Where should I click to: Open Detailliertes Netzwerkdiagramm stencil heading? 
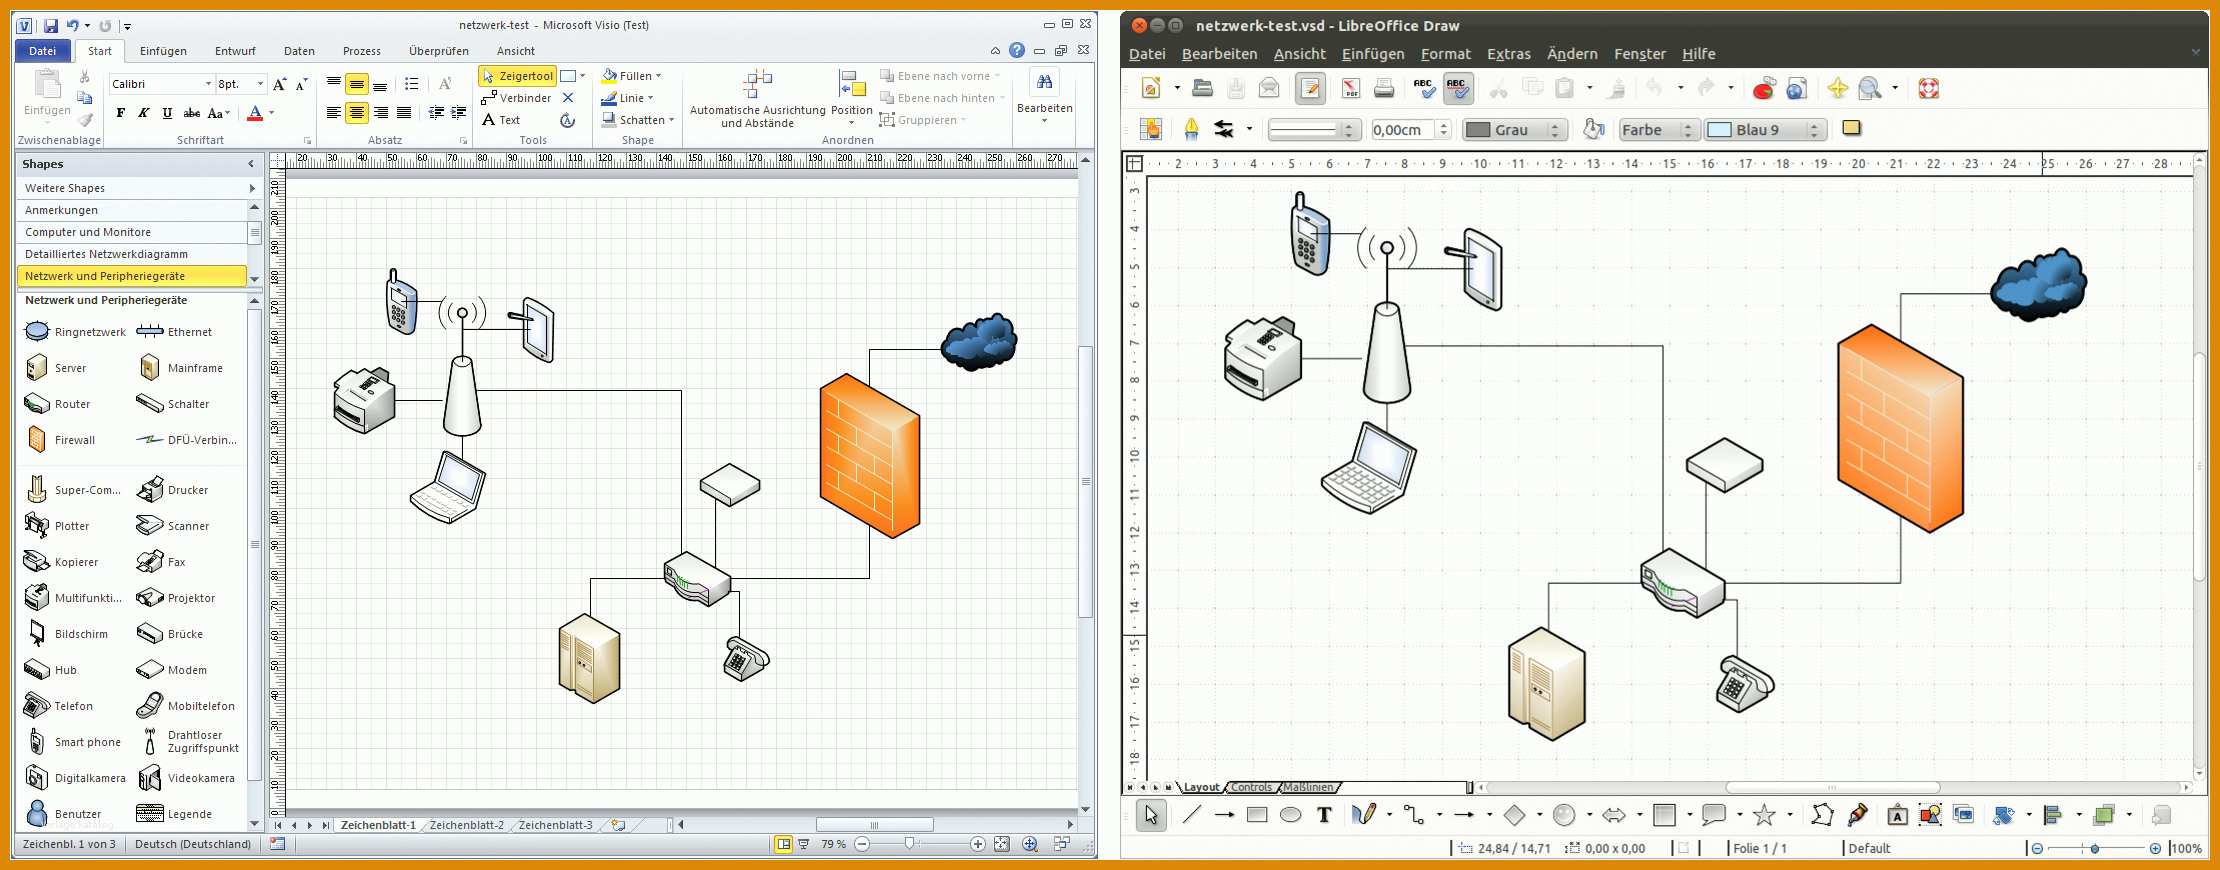click(132, 254)
